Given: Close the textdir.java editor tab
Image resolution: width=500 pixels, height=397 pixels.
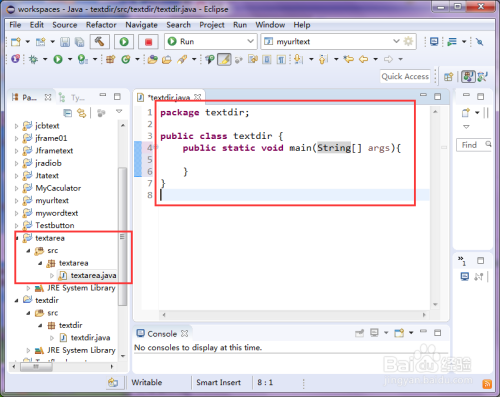Looking at the screenshot, I should (198, 97).
